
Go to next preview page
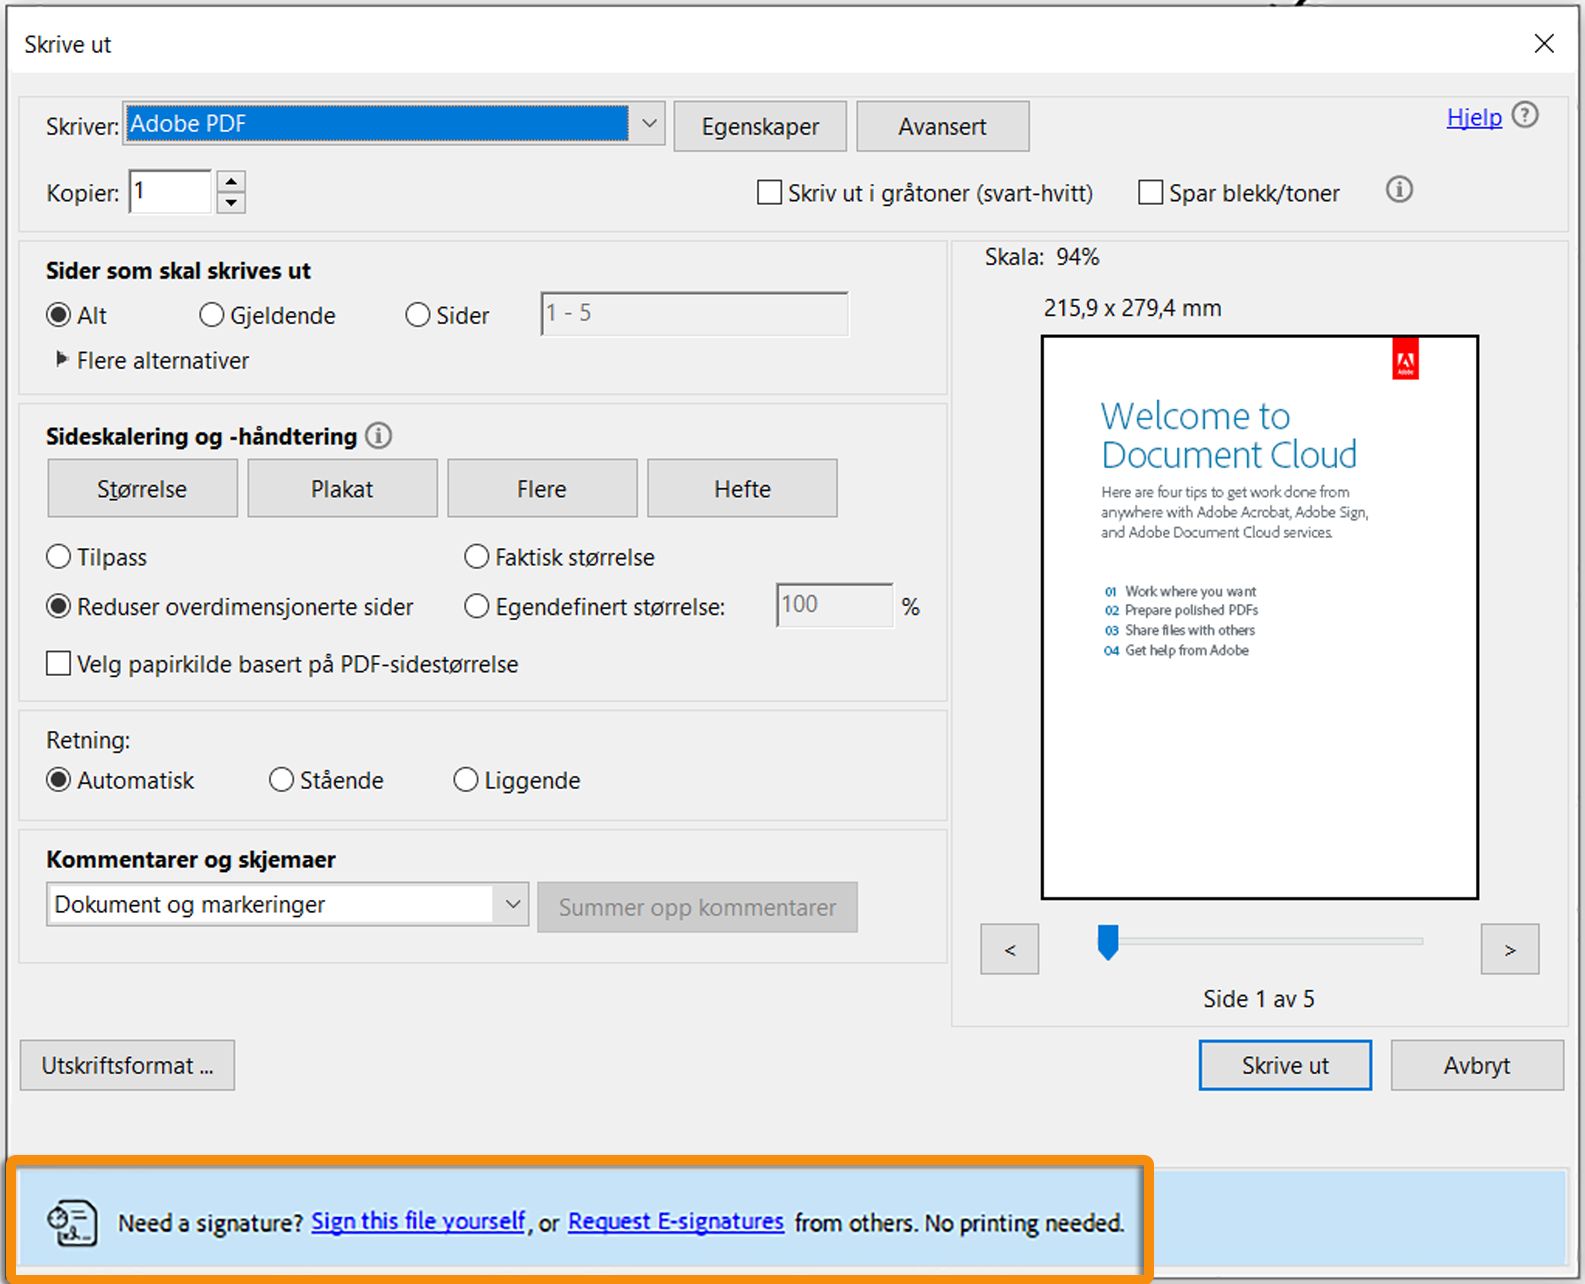1510,949
